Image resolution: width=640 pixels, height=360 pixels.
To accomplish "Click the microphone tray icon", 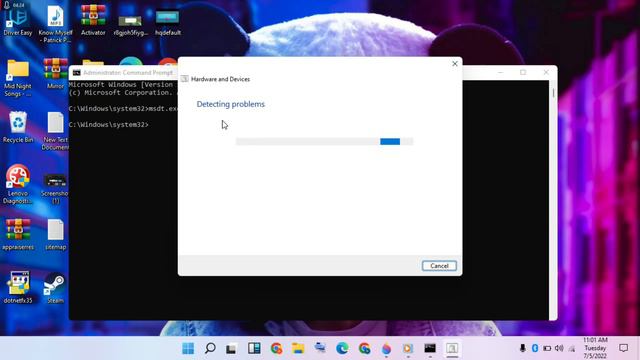I will click(522, 348).
